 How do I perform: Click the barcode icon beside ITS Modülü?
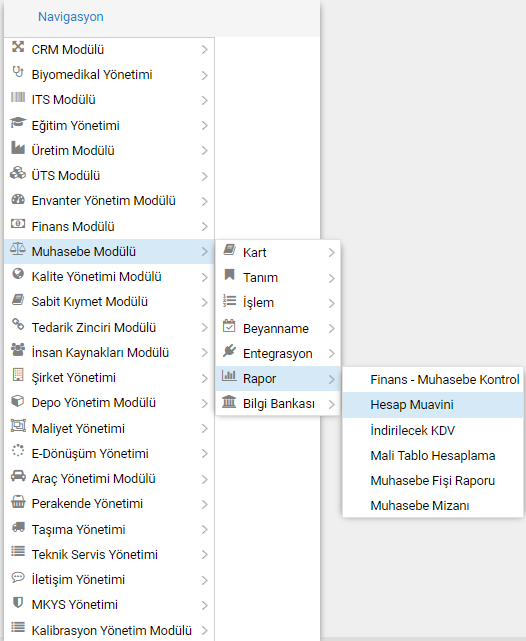18,97
